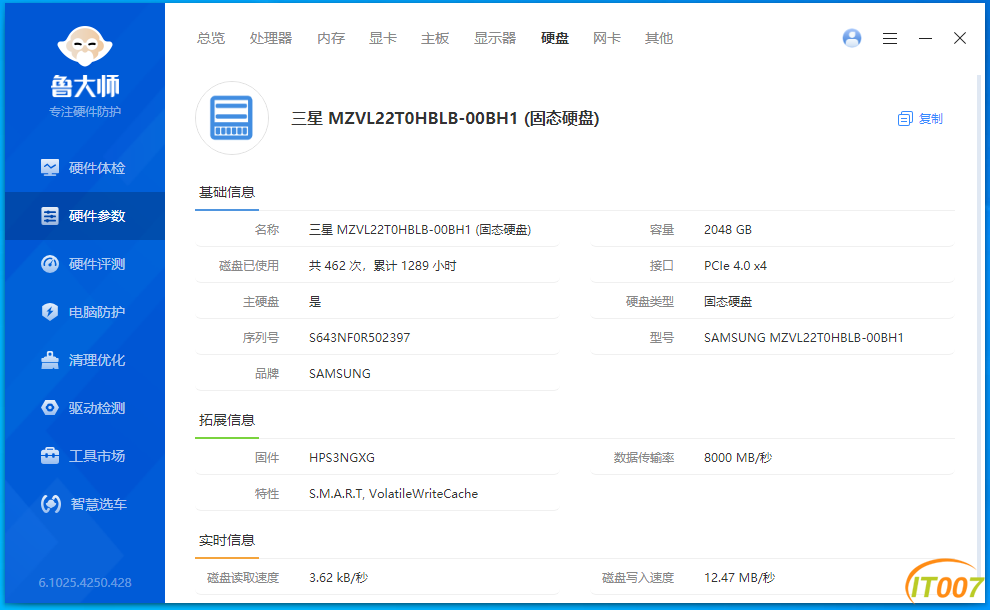Click the 拓展信息 section heading
Screen dimensions: 990x610
pos(227,420)
